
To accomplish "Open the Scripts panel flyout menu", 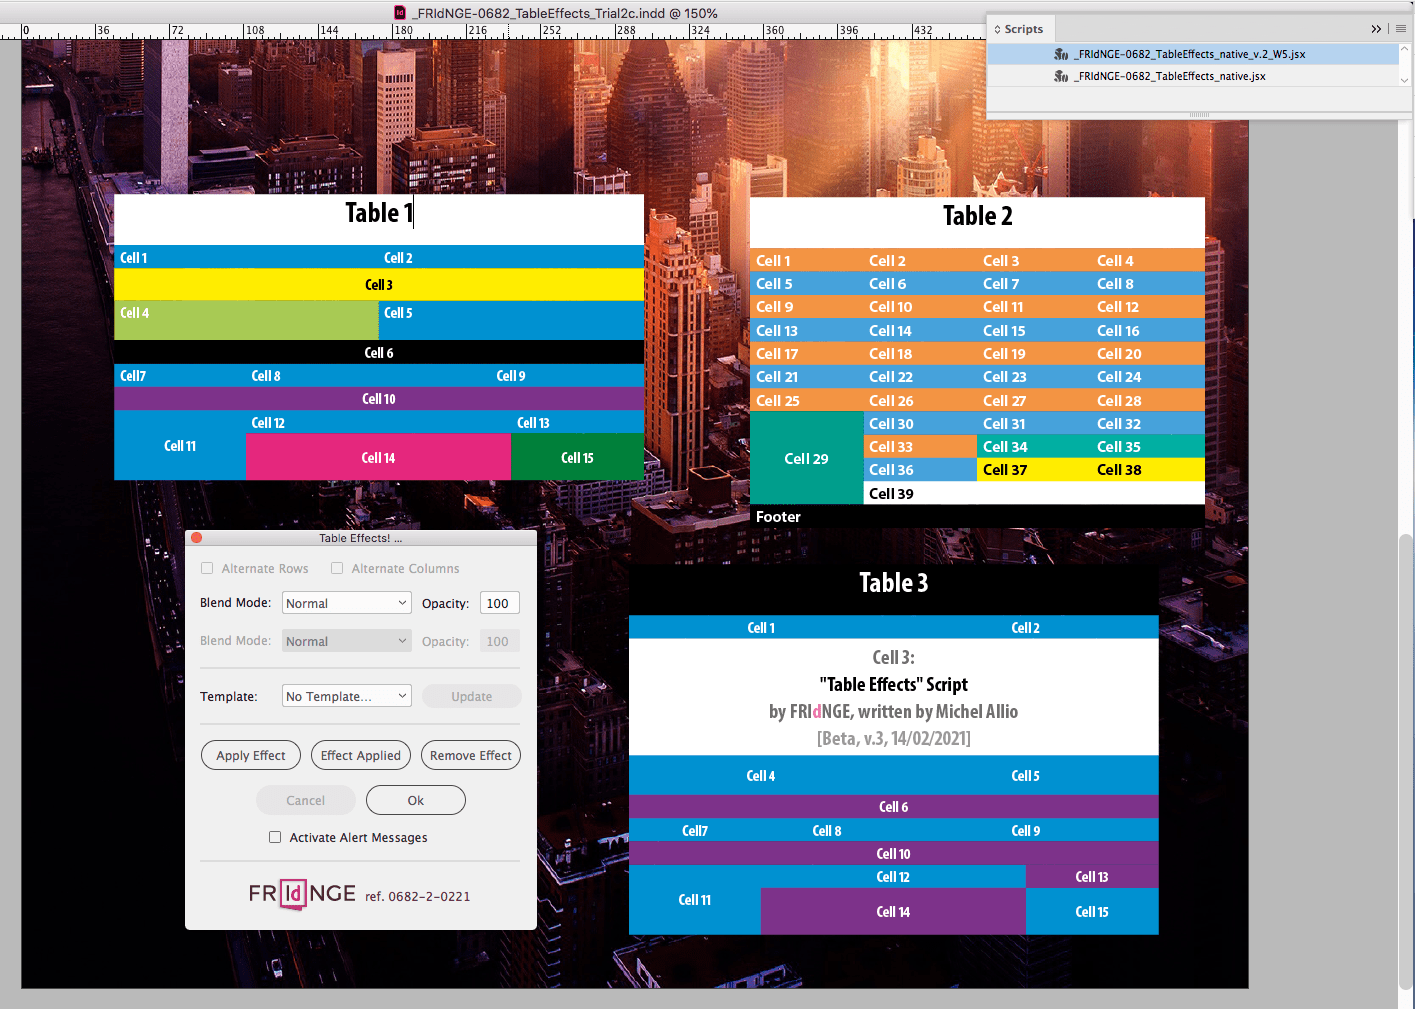I will pos(1399,29).
